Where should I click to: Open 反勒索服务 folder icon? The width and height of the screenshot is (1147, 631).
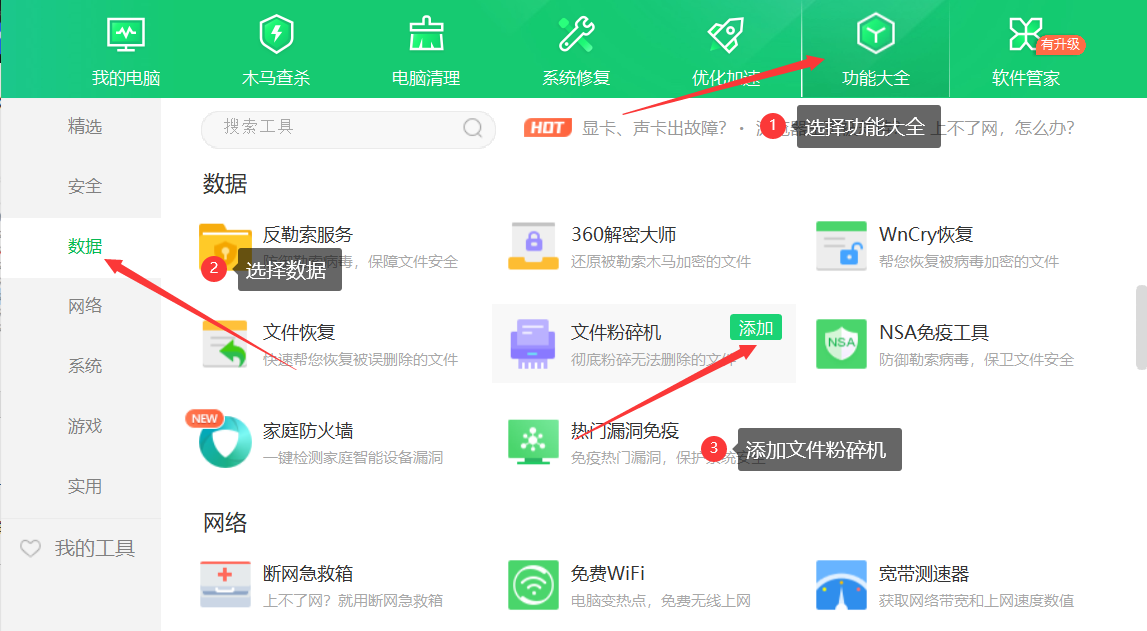(x=225, y=247)
